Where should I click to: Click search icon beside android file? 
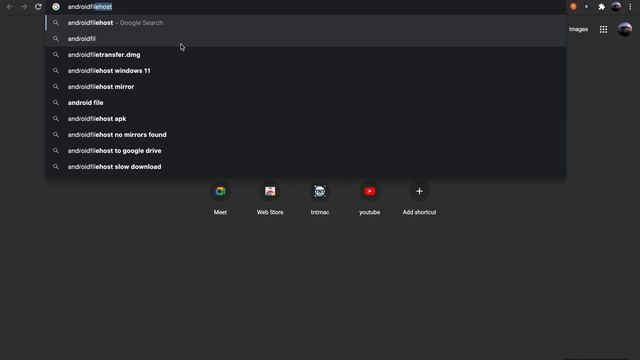click(x=56, y=103)
